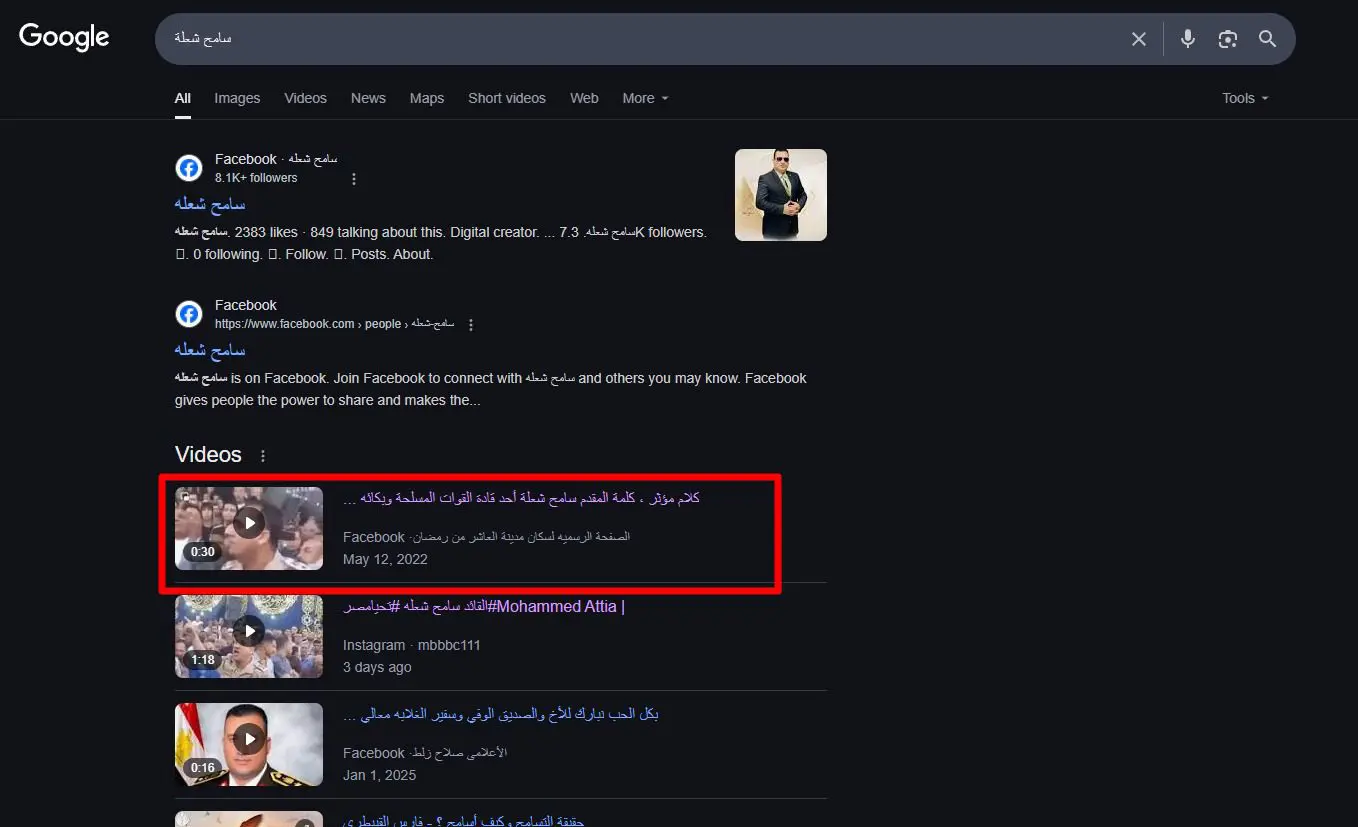The width and height of the screenshot is (1358, 827).
Task: Open search by image camera icon
Action: tap(1227, 39)
